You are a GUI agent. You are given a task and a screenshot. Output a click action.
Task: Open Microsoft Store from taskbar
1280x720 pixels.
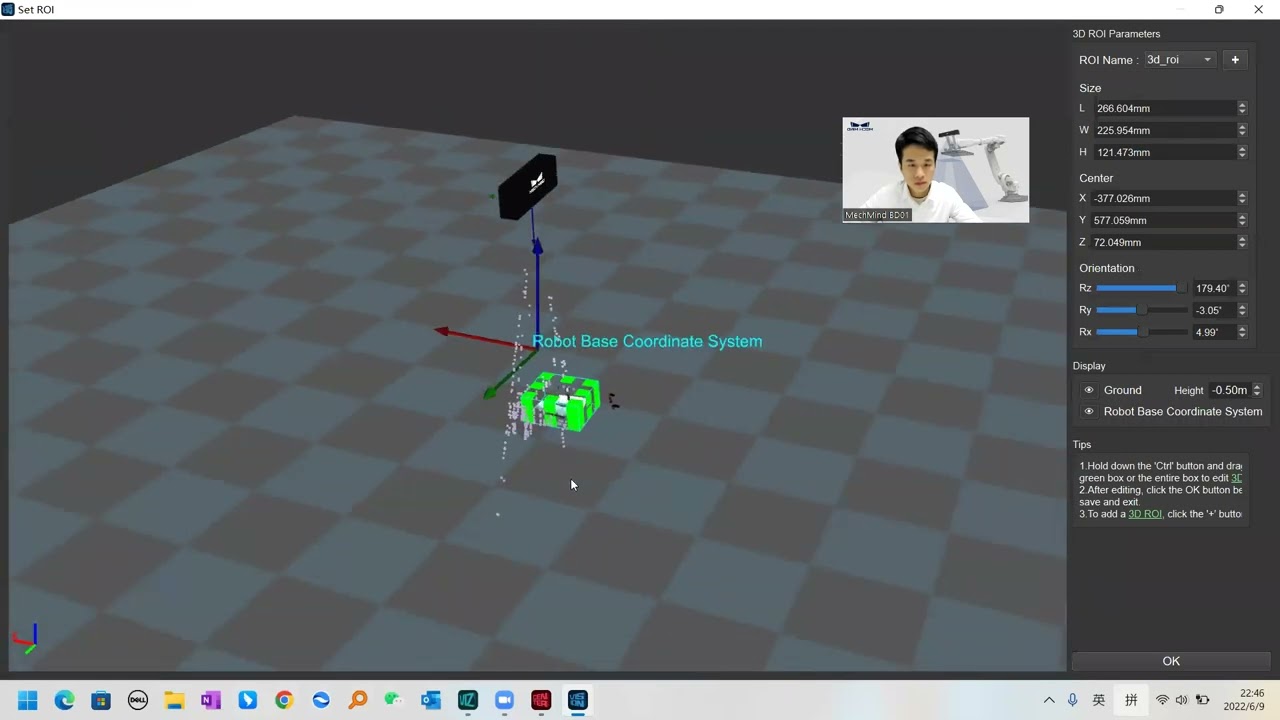[x=101, y=700]
